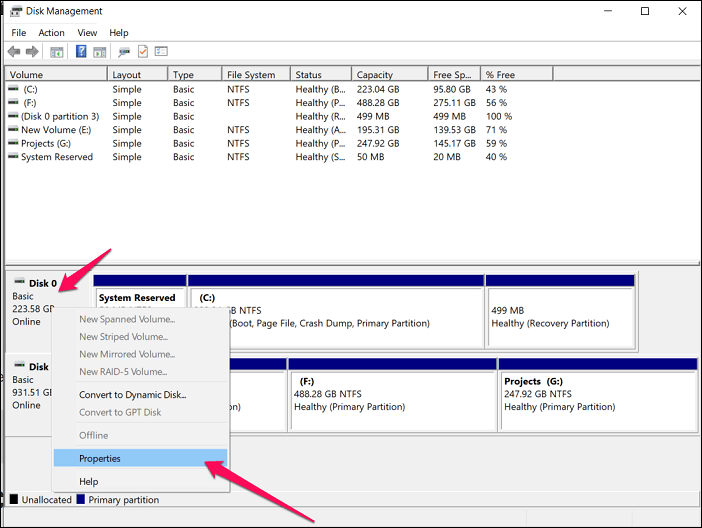Click the Back arrow toolbar icon

click(14, 52)
